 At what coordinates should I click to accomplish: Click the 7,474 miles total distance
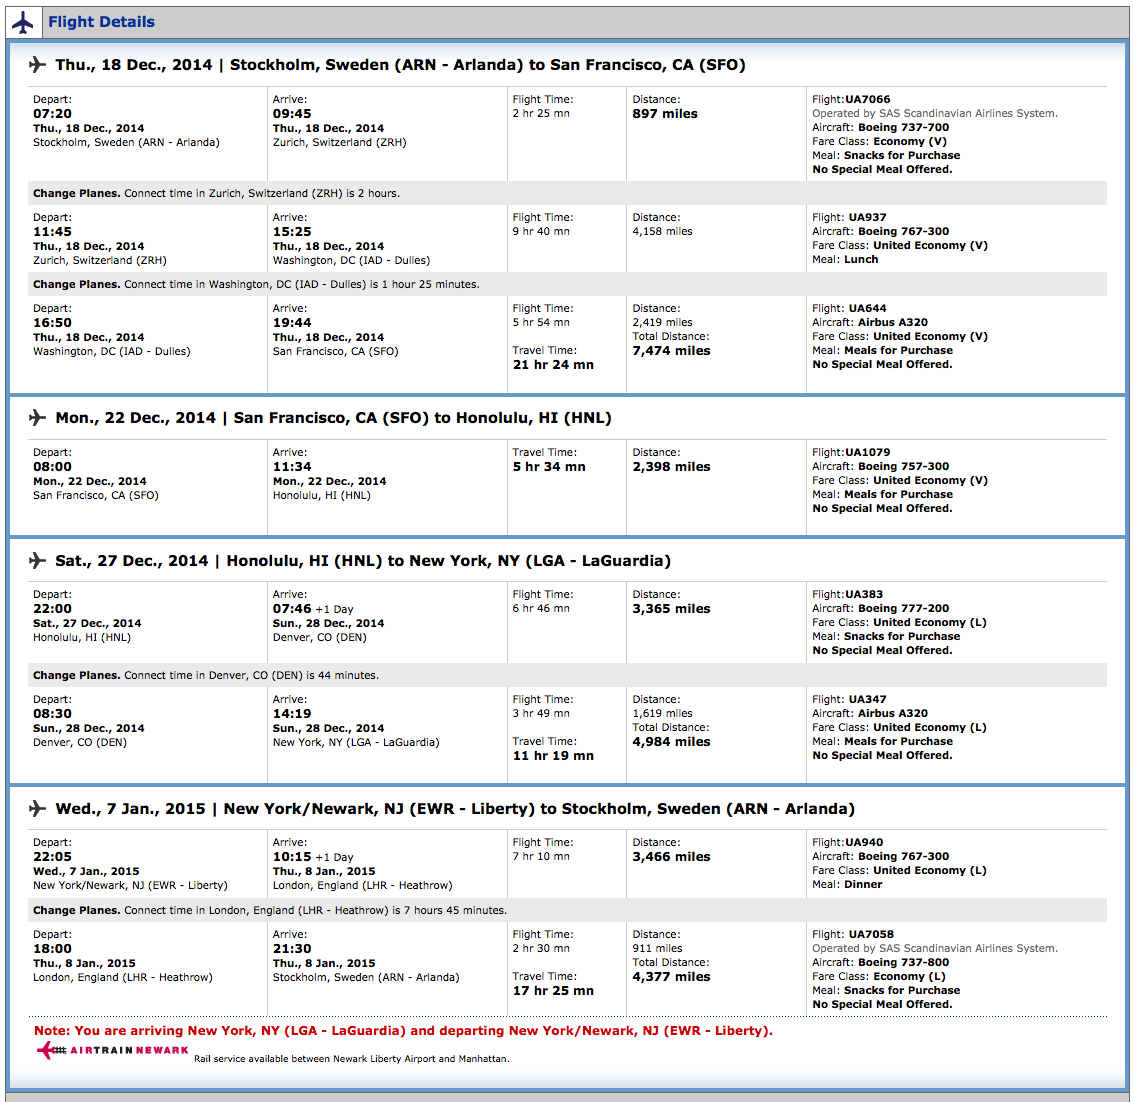[671, 351]
